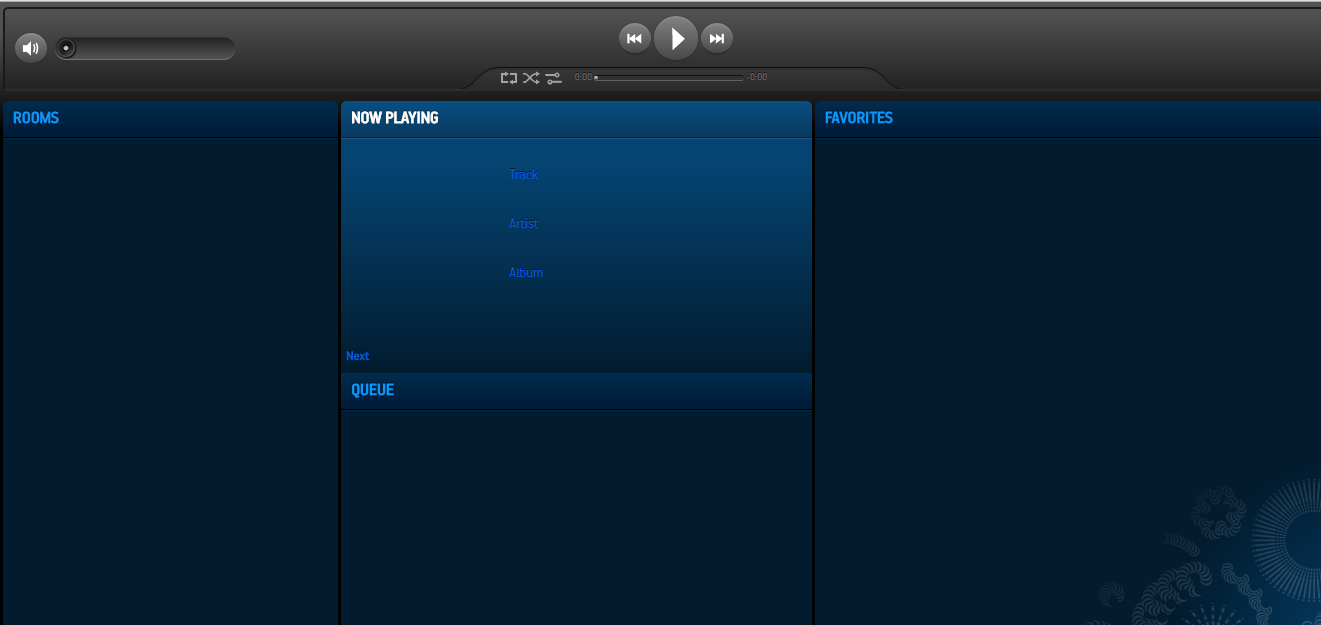
Task: Skip to the next track
Action: (717, 39)
